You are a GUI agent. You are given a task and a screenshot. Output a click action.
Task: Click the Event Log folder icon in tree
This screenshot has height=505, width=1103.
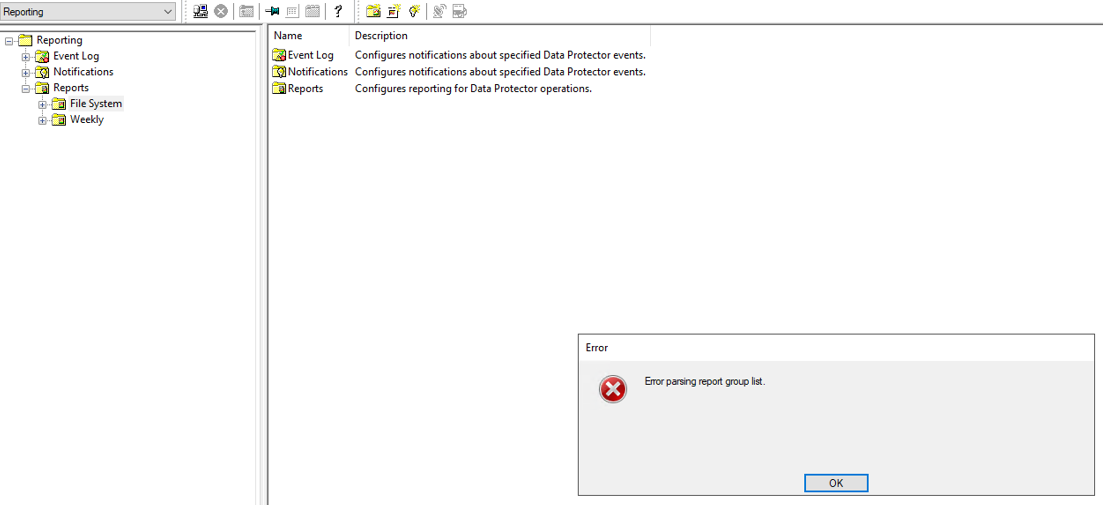coord(42,56)
